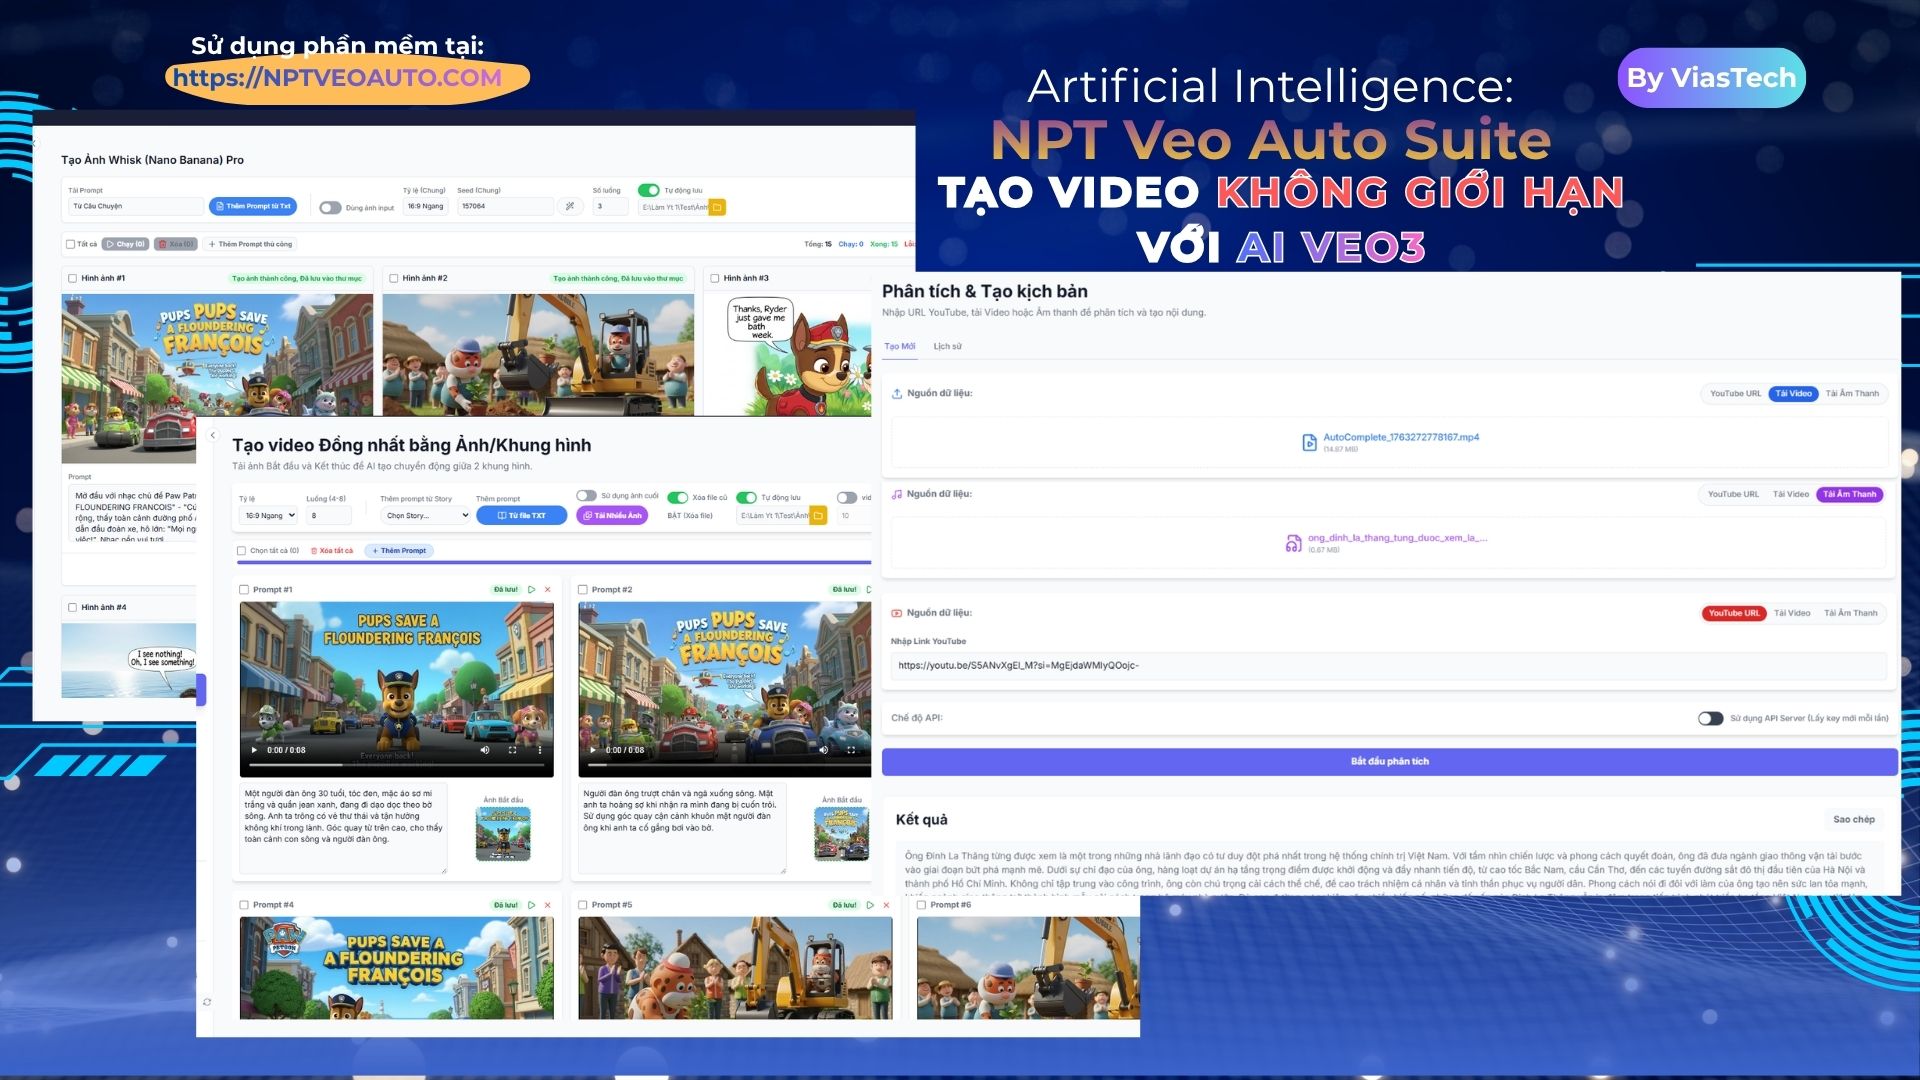The image size is (1920, 1080).
Task: Mute volume on Prompt #2 video
Action: click(x=824, y=750)
